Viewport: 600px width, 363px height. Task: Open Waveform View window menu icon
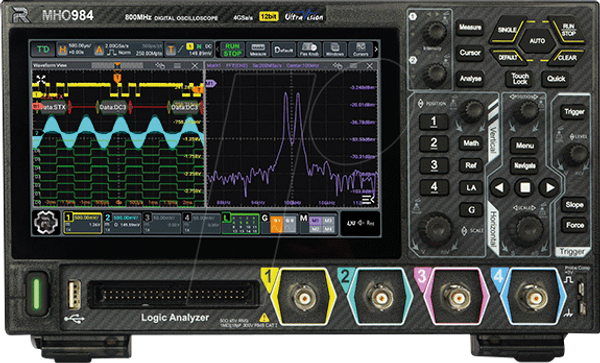pos(178,66)
